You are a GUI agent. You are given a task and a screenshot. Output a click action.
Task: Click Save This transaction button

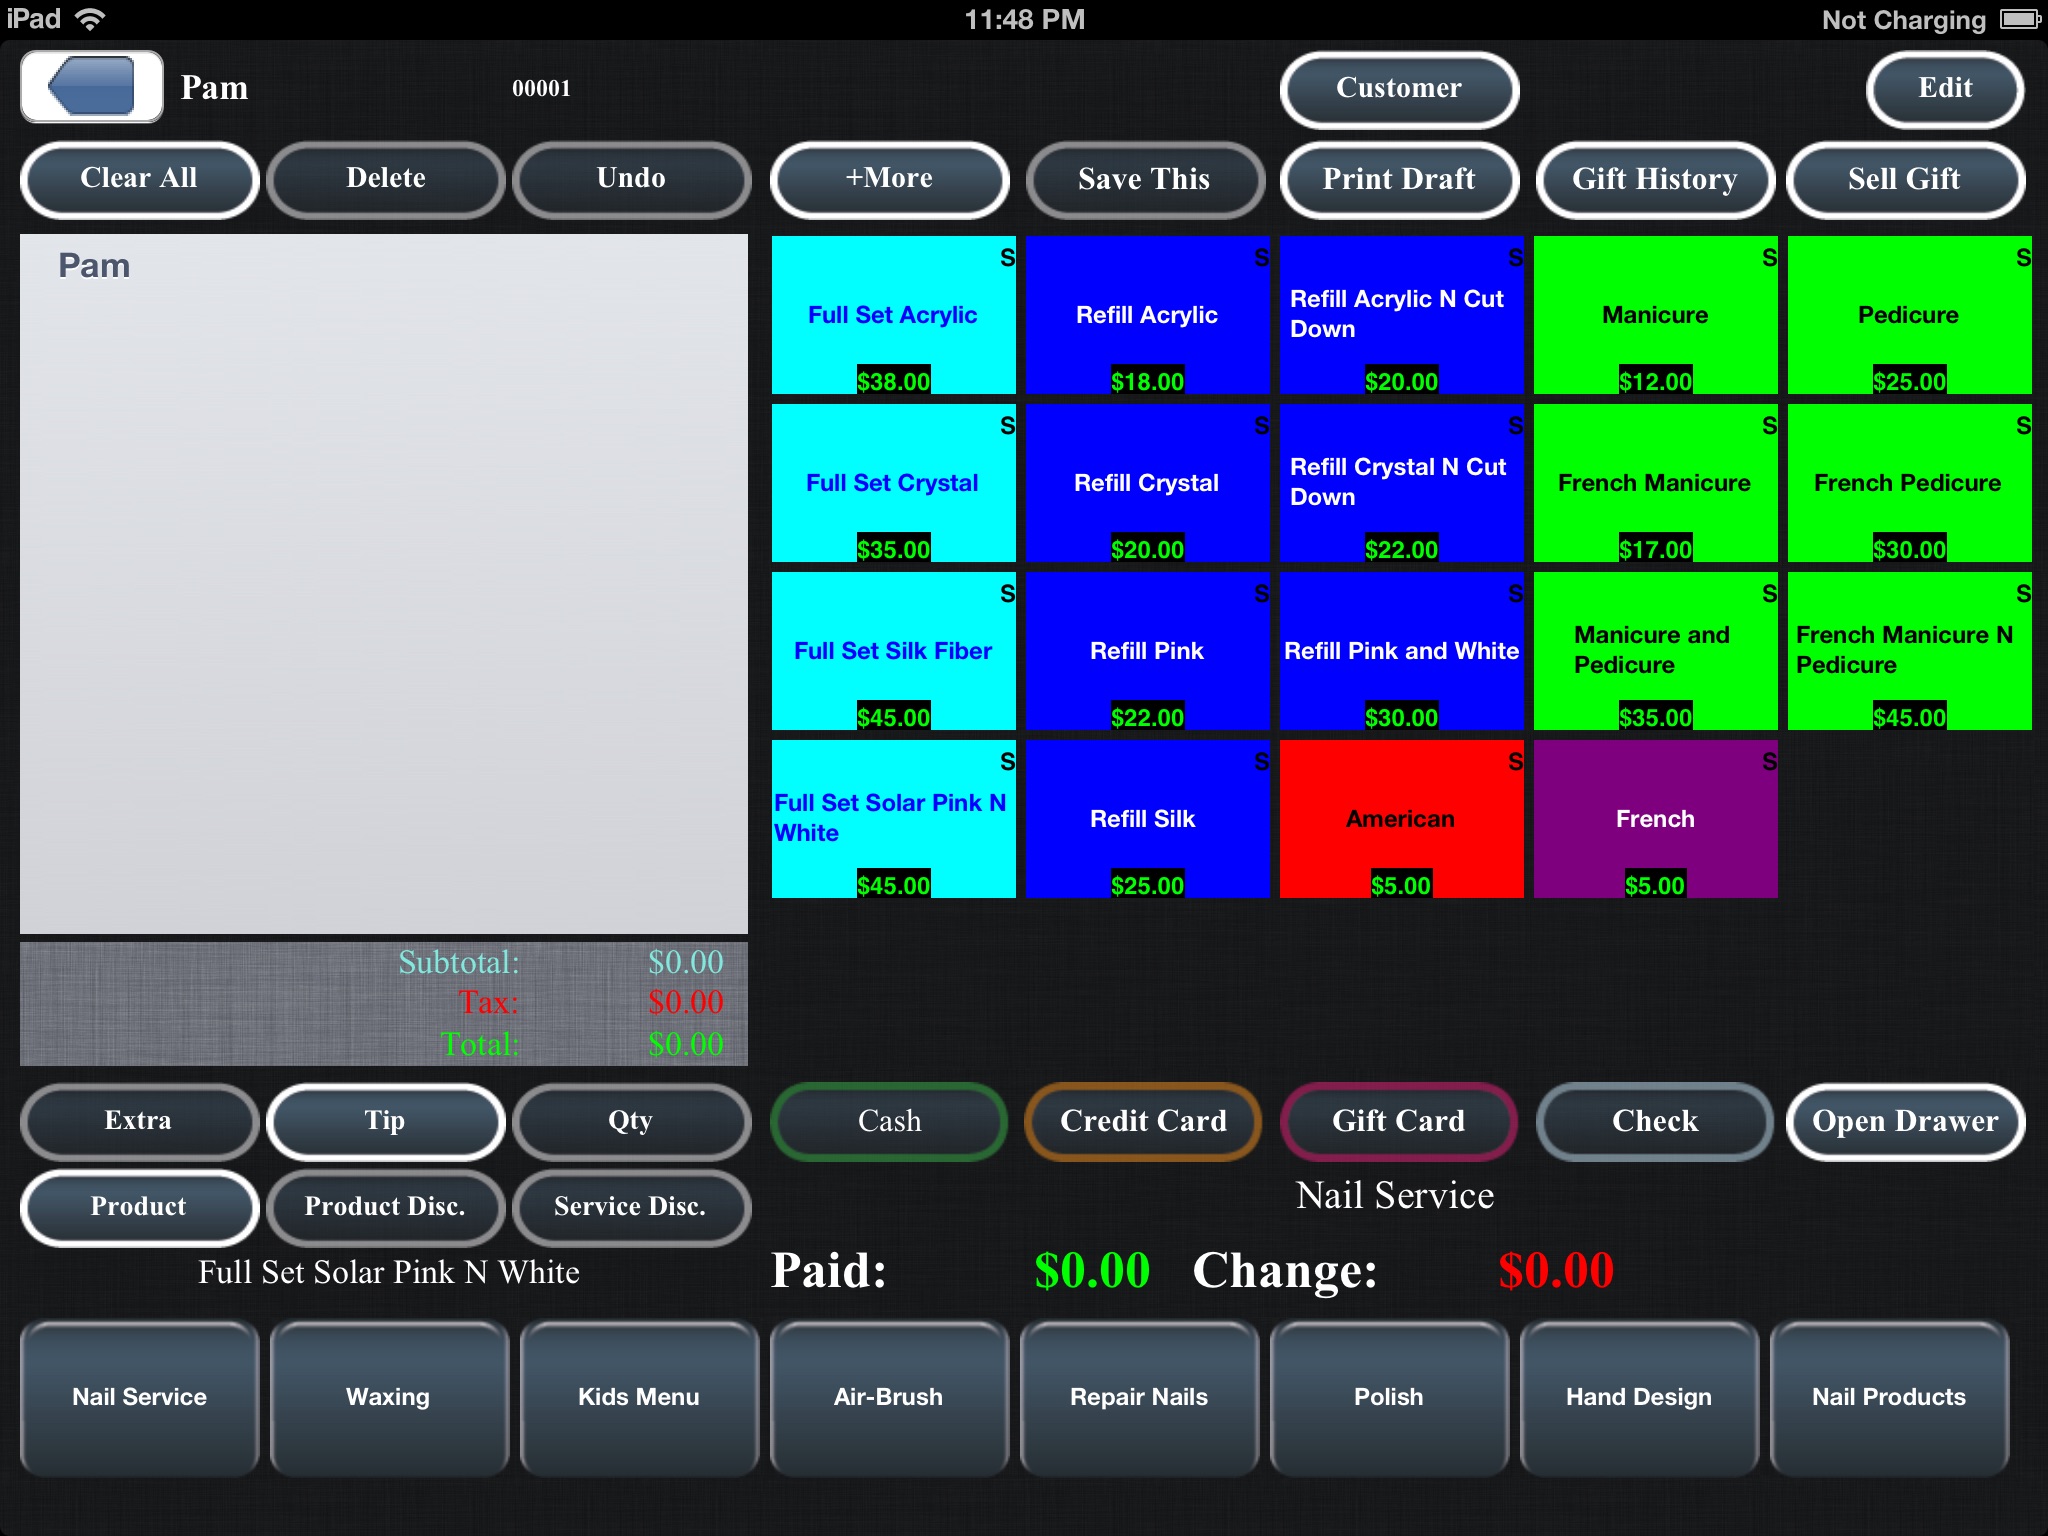[1145, 177]
